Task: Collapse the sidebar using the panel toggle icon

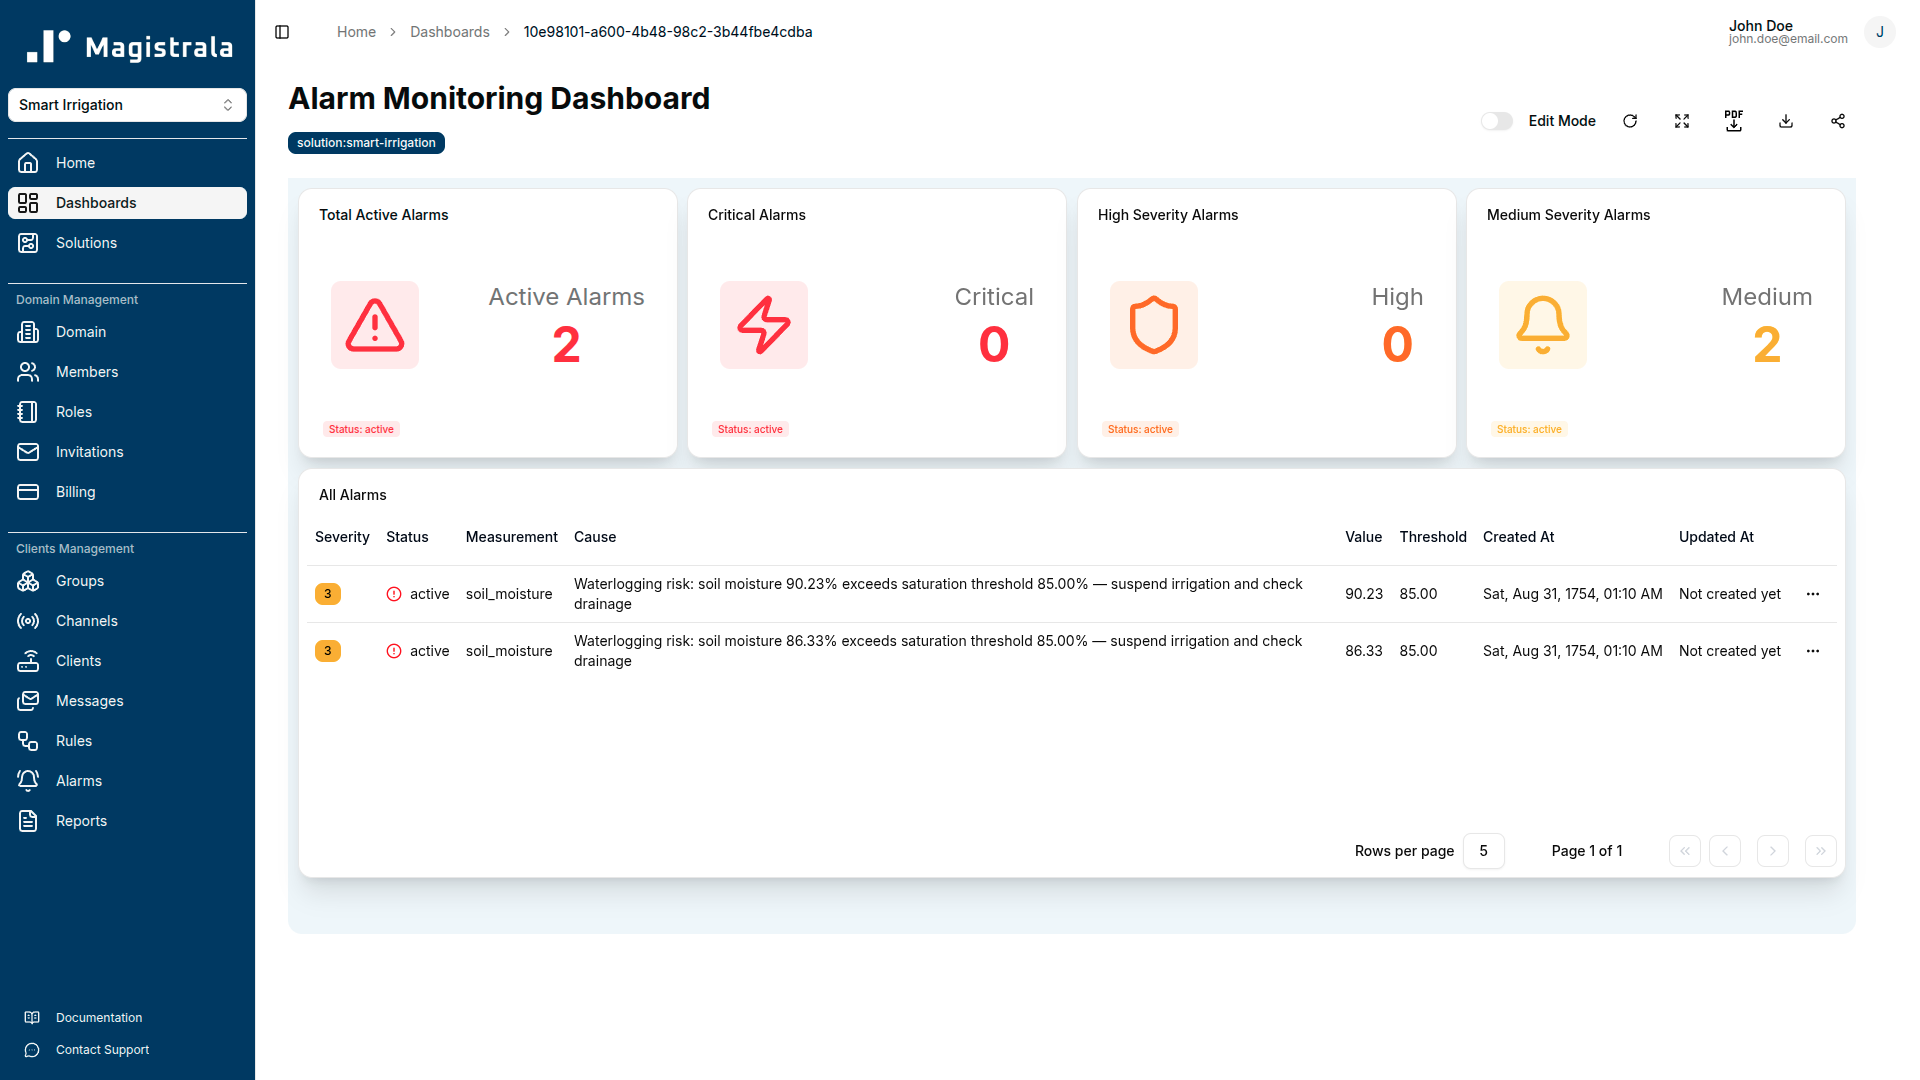Action: pos(281,32)
